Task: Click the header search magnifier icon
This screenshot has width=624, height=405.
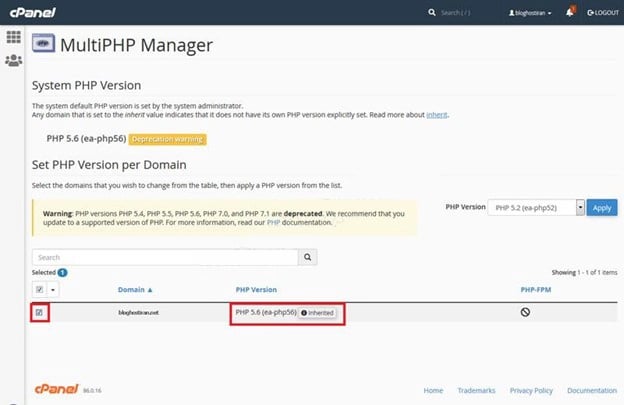Action: 432,13
